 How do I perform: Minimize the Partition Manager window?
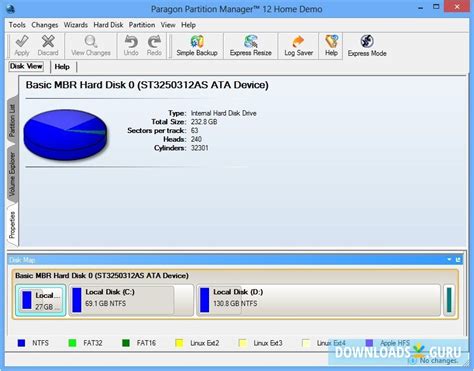[x=420, y=7]
